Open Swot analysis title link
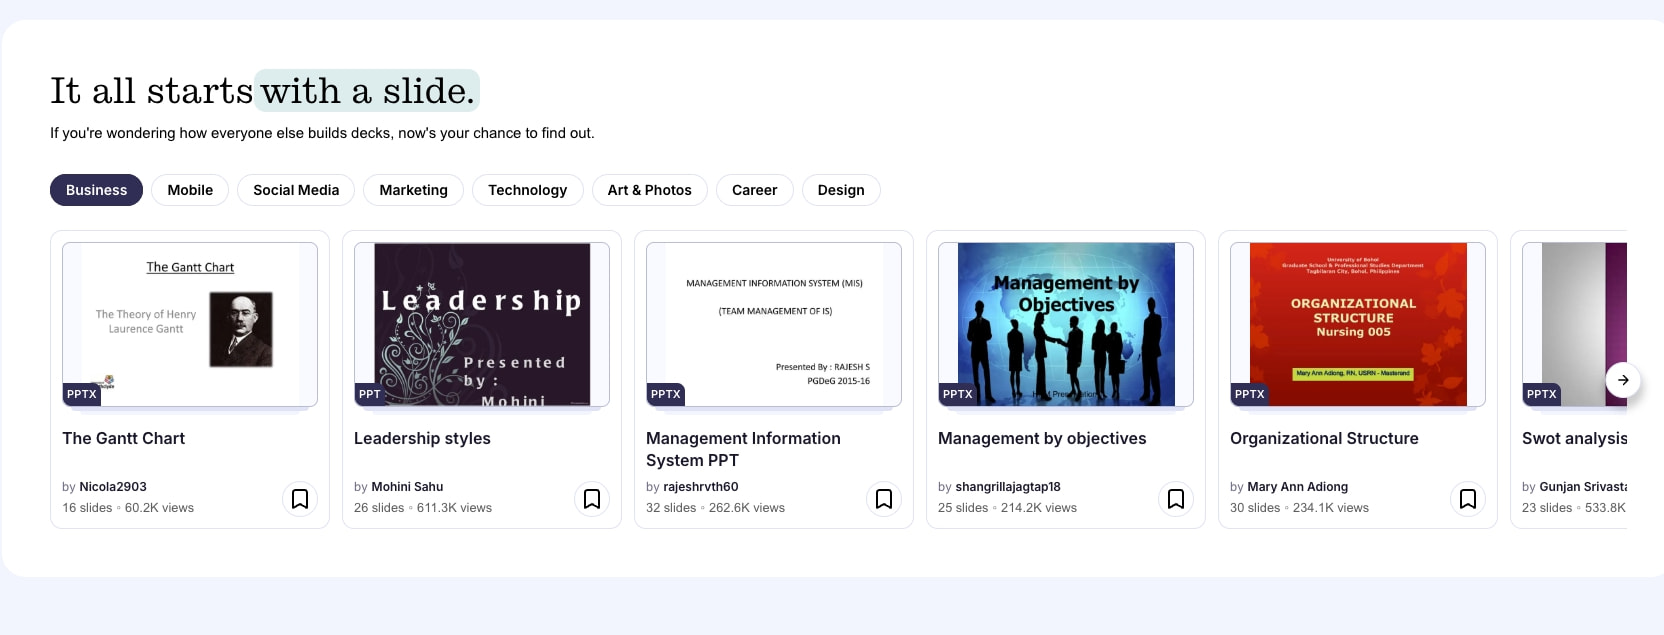This screenshot has width=1664, height=635. coord(1574,438)
